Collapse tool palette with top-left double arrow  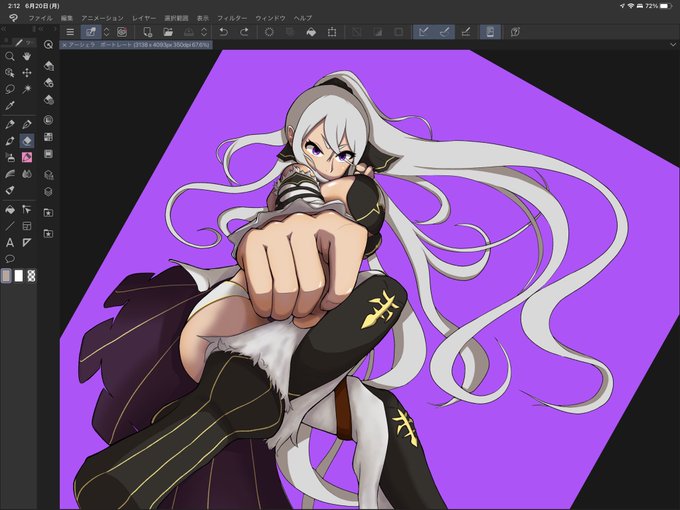click(x=3, y=29)
